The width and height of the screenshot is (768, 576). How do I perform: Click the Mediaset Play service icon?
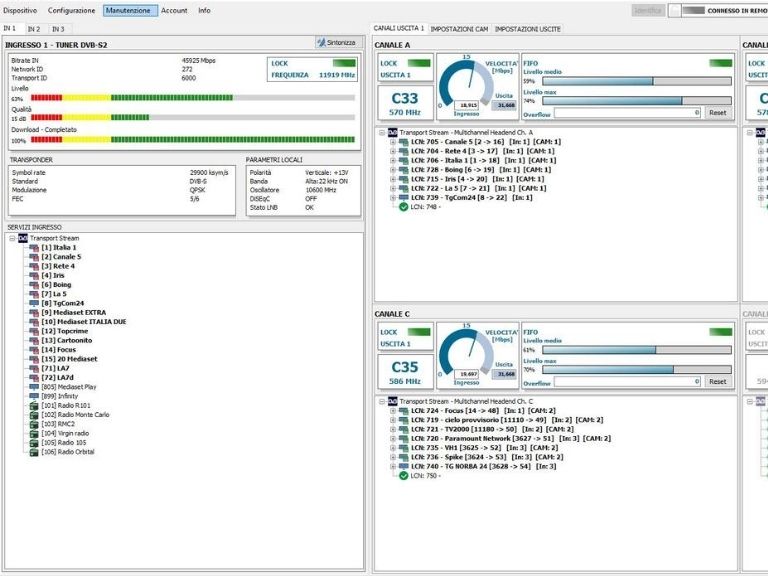pyautogui.click(x=34, y=387)
